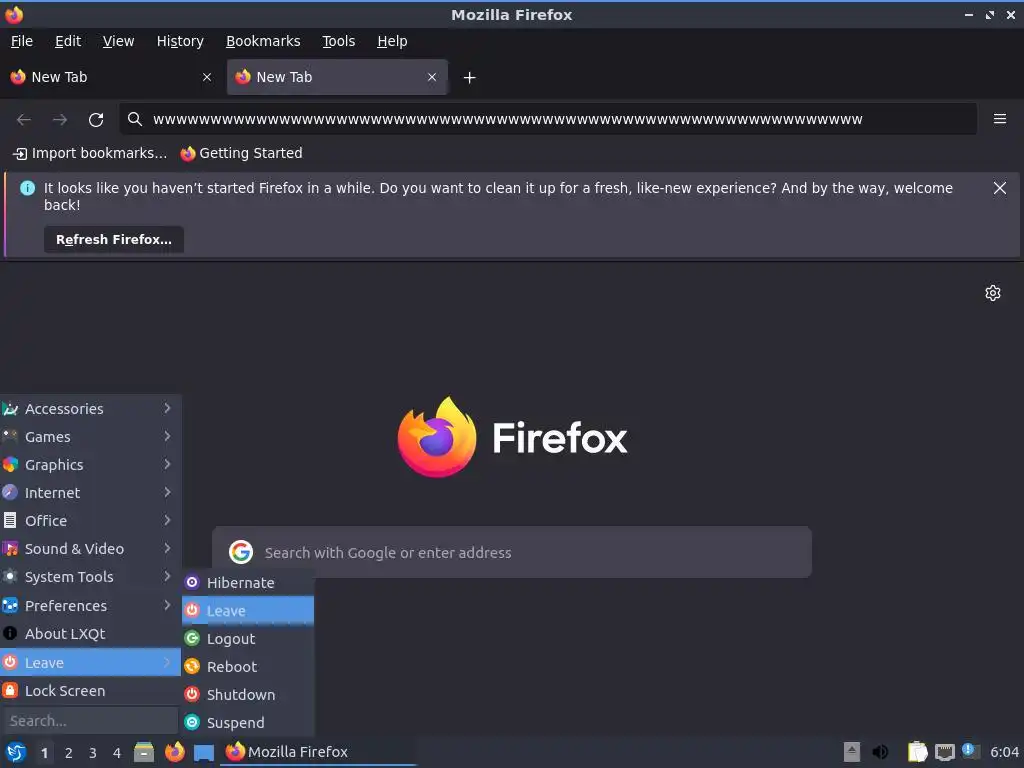Click the info icon in notification bar
Viewport: 1024px width, 768px height.
point(27,188)
